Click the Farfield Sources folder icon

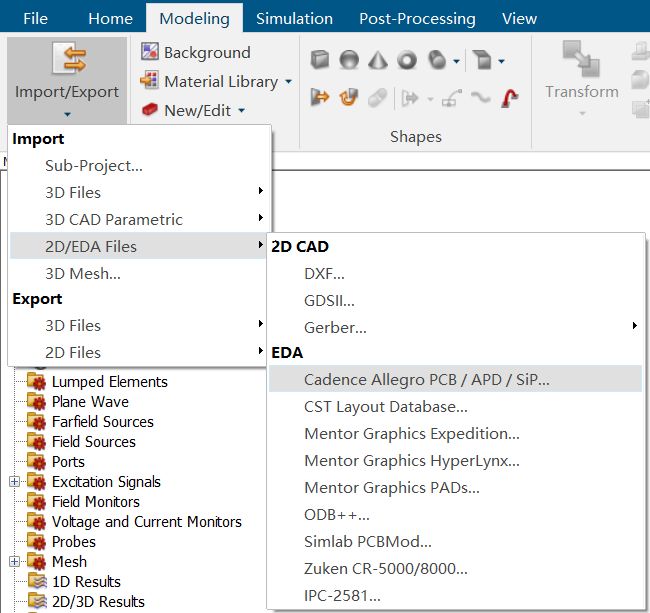pyautogui.click(x=36, y=422)
